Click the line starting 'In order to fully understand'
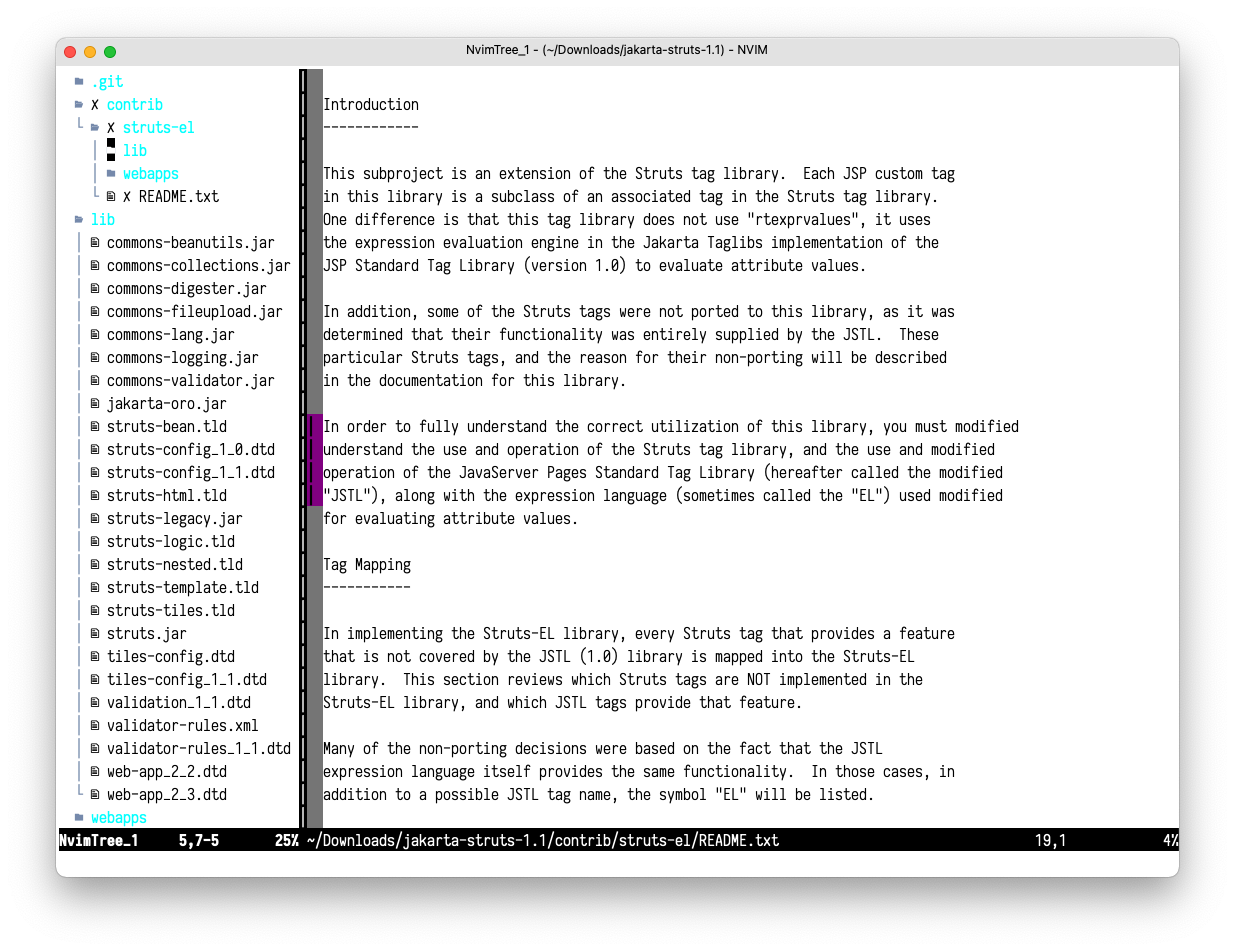The image size is (1235, 951). point(671,427)
